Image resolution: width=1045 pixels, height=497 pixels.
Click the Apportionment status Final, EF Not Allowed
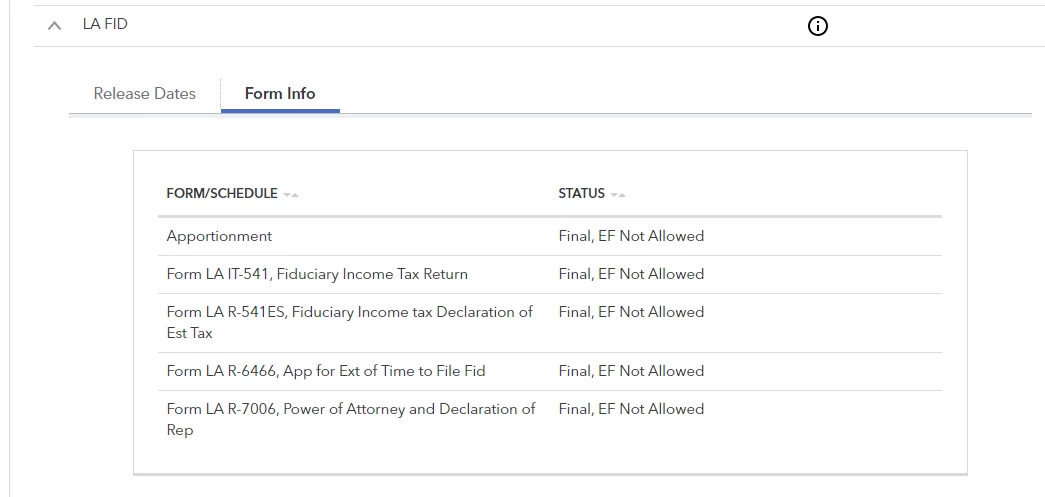point(631,236)
